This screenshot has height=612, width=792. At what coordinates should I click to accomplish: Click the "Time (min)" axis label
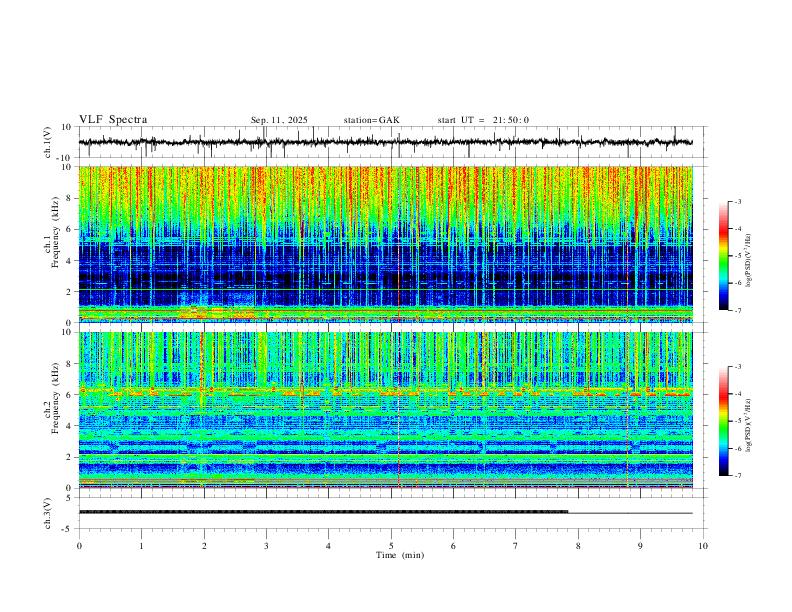tap(400, 555)
